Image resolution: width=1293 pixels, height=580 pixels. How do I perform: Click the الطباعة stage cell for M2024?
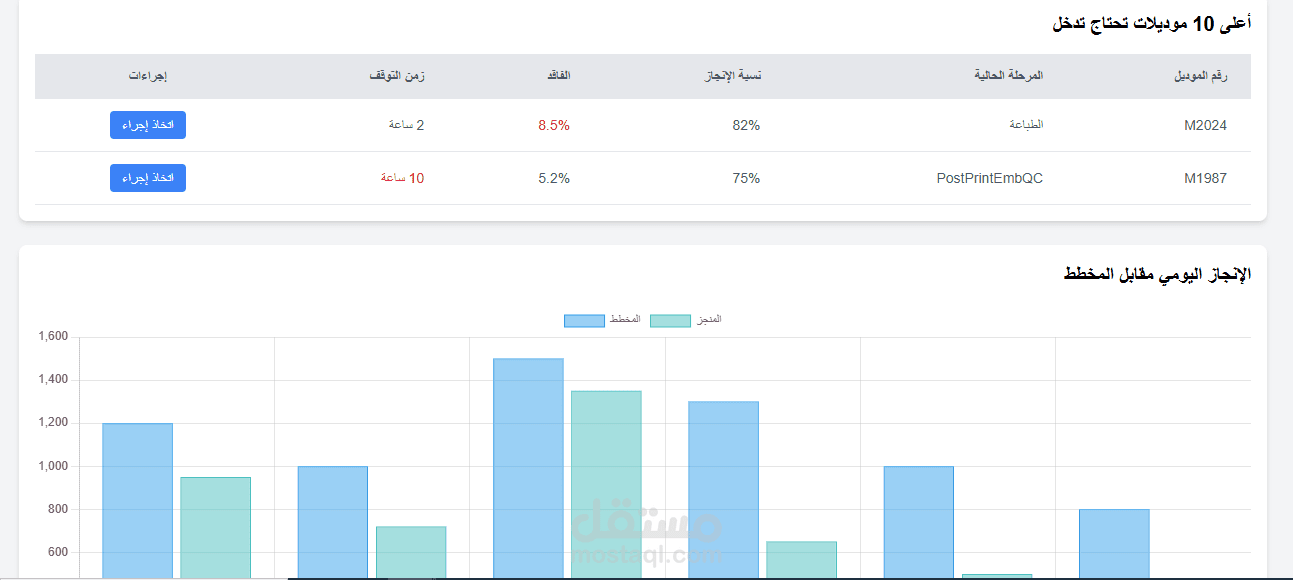1026,125
